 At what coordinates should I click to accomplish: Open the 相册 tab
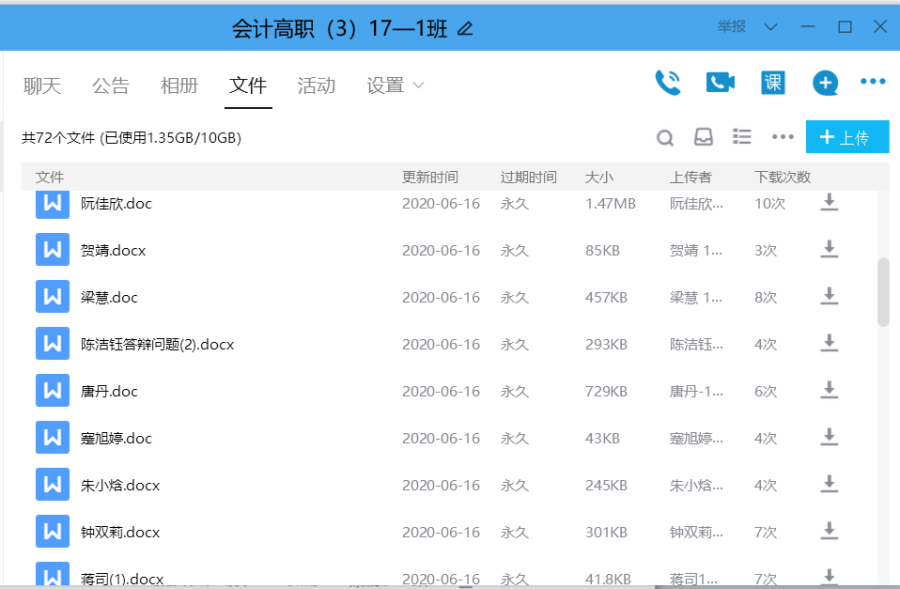[179, 86]
